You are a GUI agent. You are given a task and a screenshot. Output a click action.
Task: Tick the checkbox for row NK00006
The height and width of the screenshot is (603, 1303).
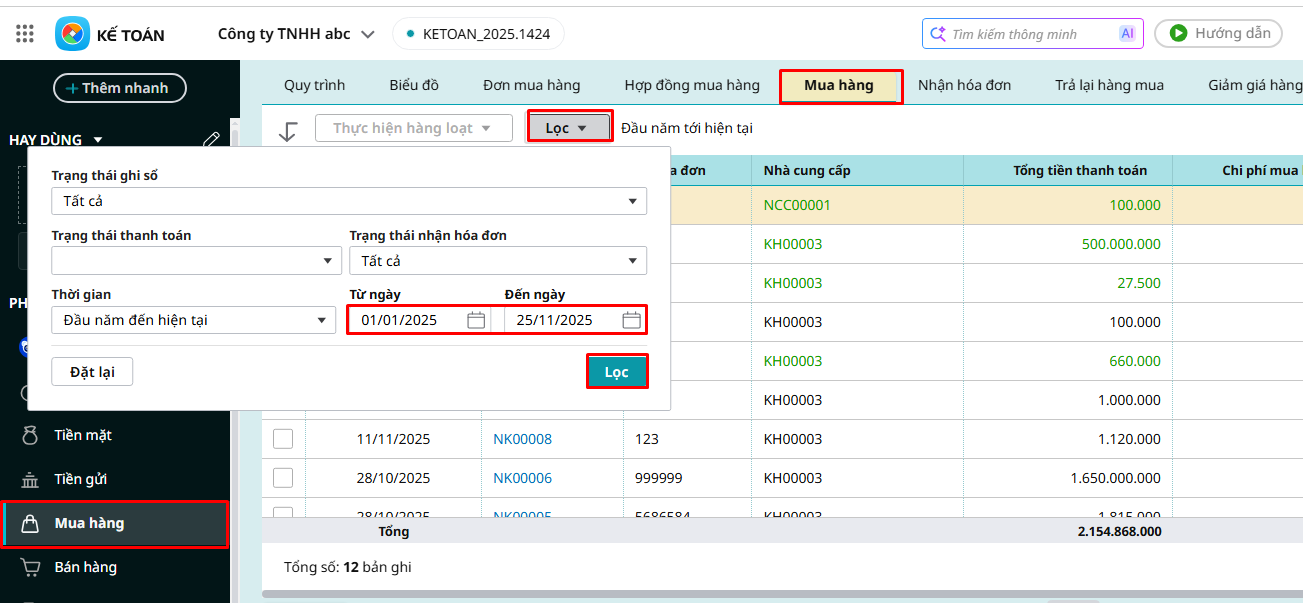point(283,478)
